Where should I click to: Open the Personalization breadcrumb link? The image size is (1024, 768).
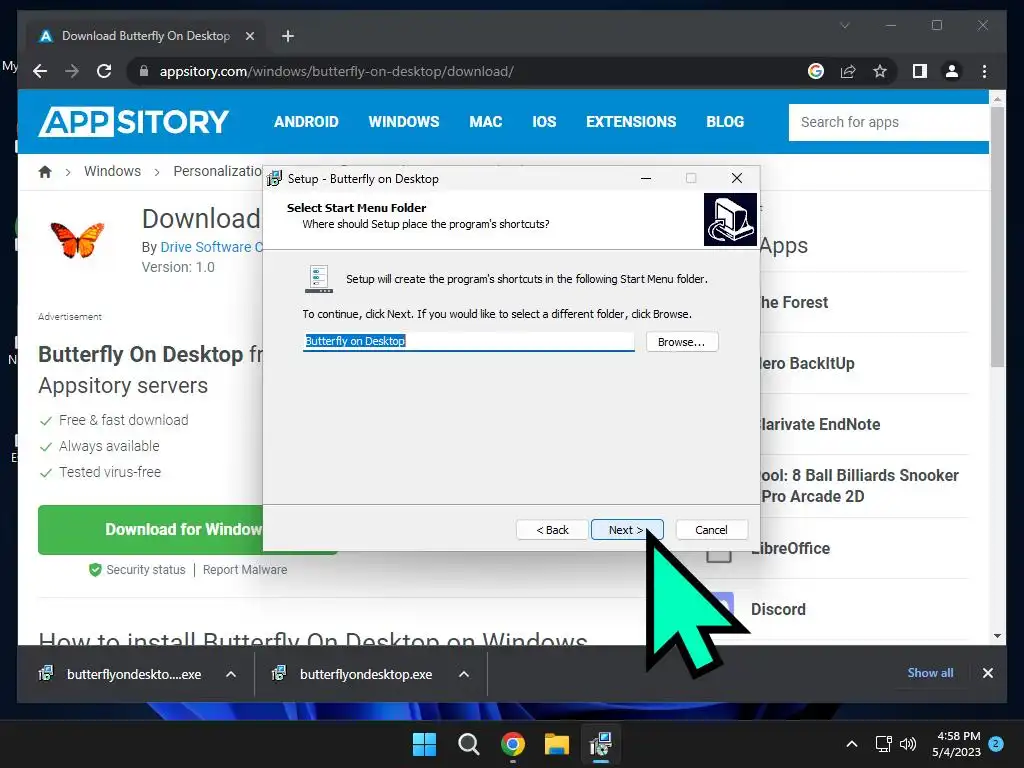click(217, 171)
